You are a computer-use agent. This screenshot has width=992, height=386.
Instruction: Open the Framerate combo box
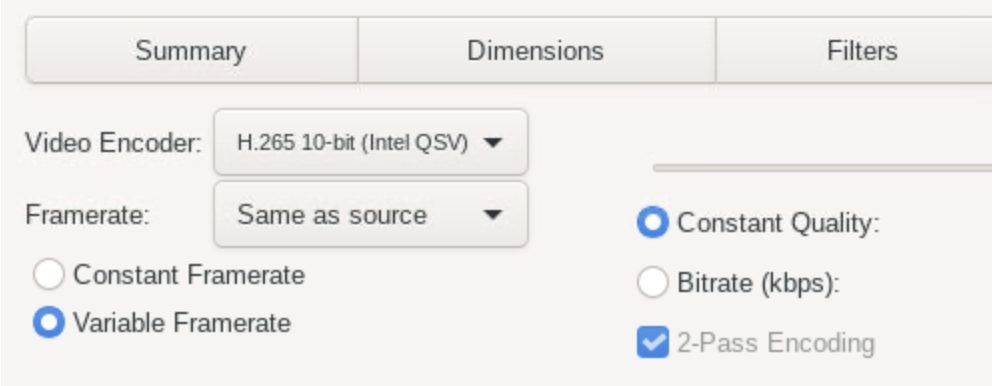coord(371,215)
